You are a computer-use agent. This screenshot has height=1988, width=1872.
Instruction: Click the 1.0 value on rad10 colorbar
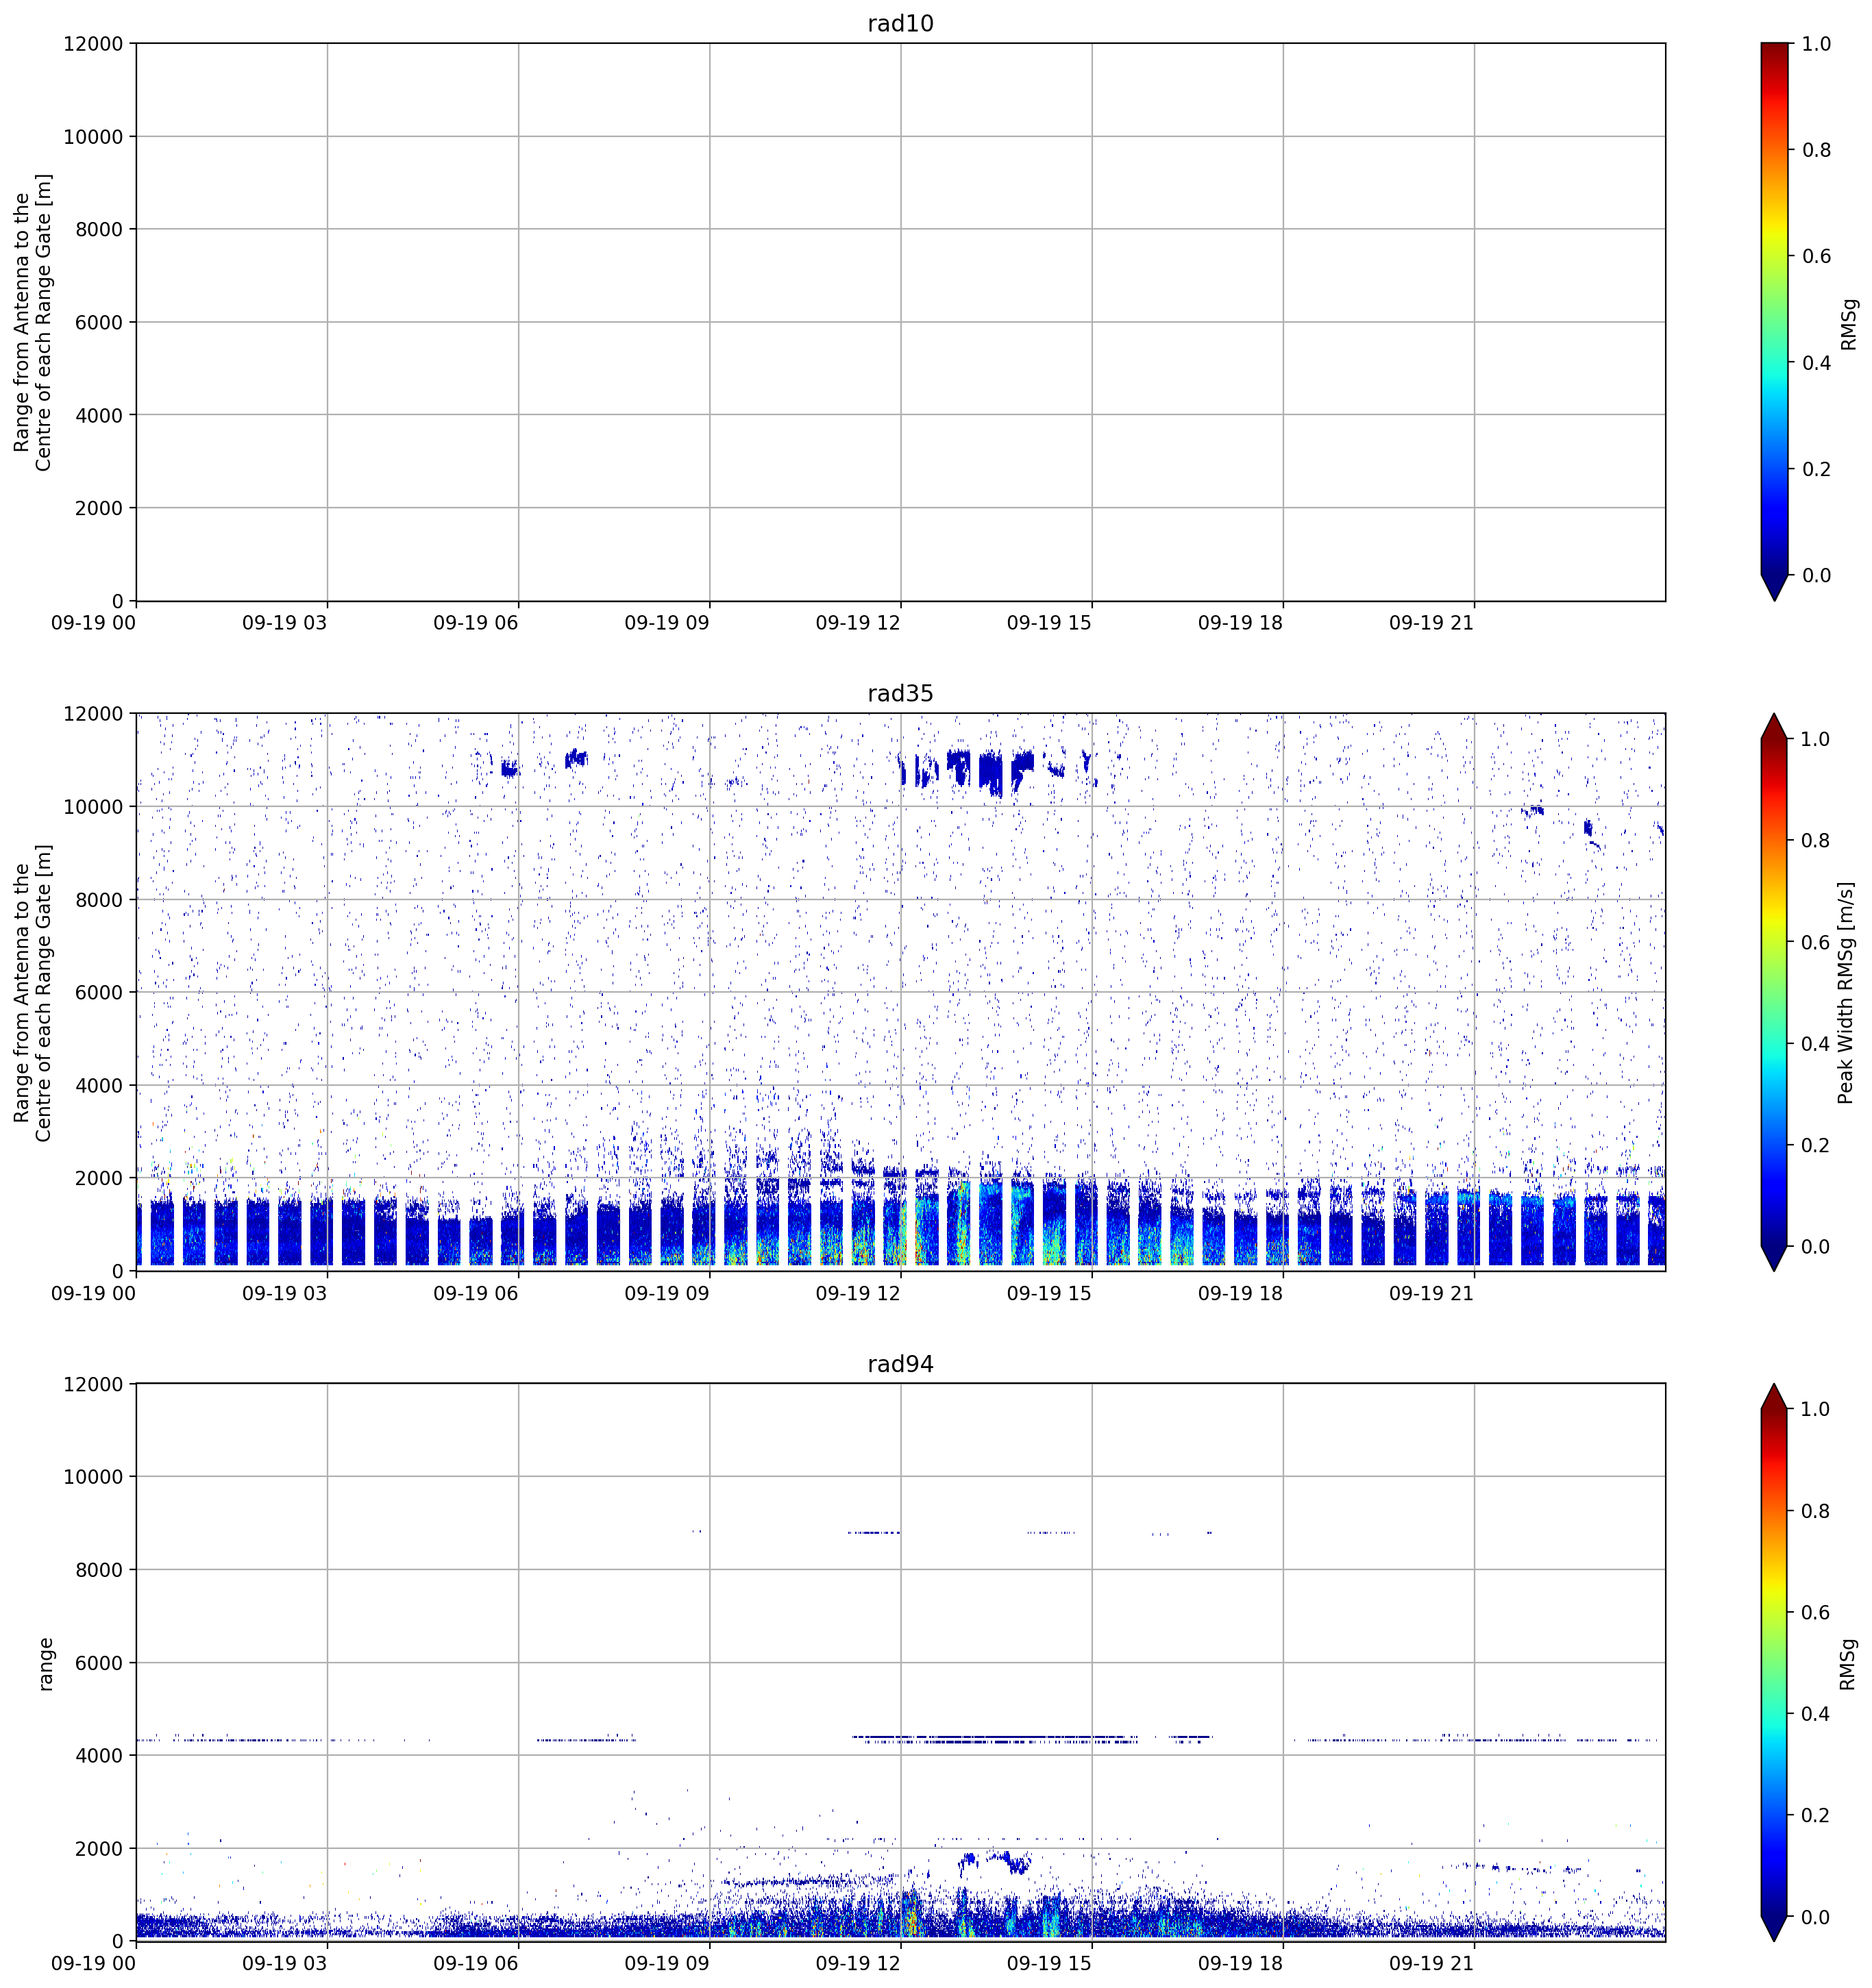click(1816, 44)
